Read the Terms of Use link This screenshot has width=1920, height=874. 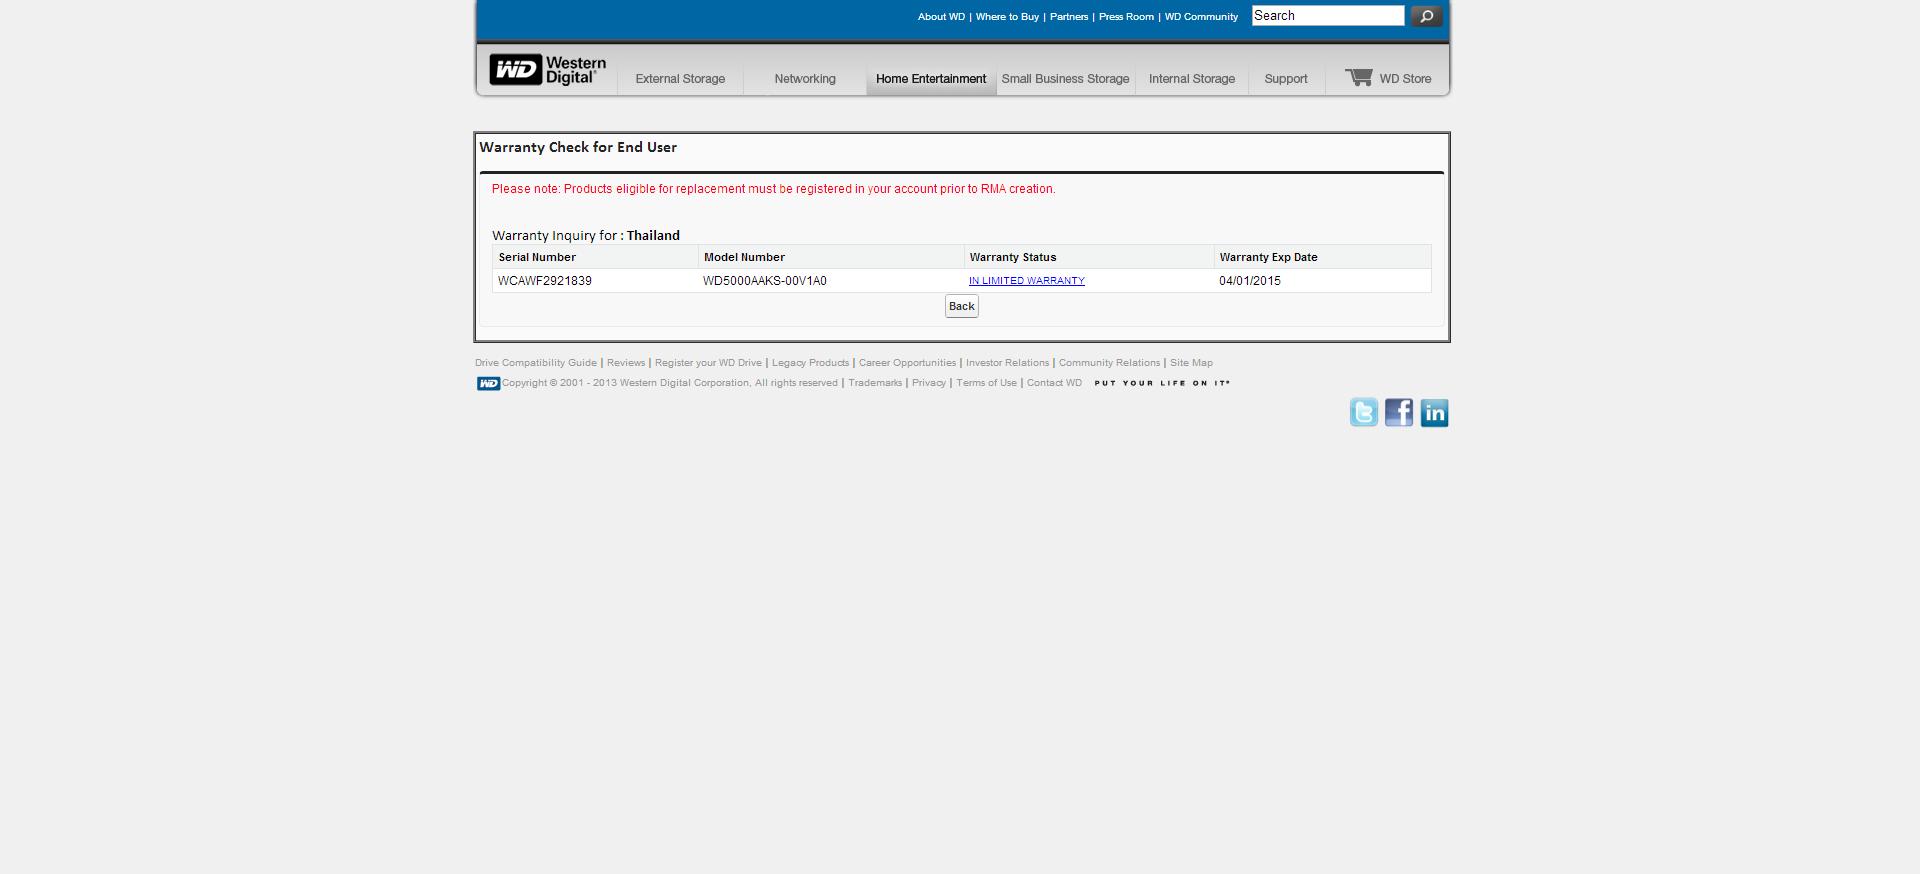tap(986, 383)
